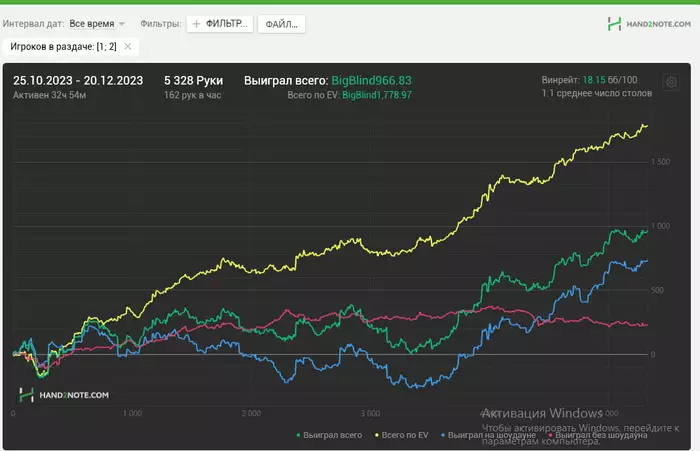Click the "1 000" x-axis label

[133, 413]
